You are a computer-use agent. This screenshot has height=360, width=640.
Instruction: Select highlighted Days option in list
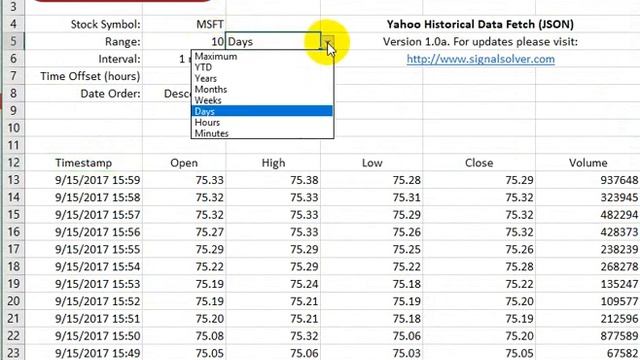pos(262,111)
